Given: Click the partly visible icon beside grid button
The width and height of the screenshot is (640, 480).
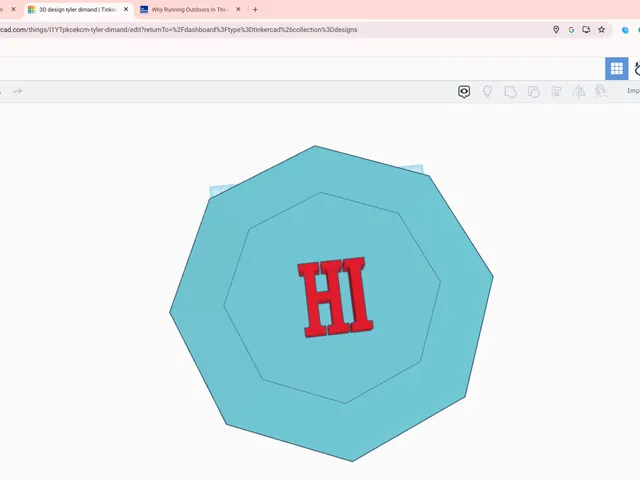Looking at the screenshot, I should [x=637, y=69].
